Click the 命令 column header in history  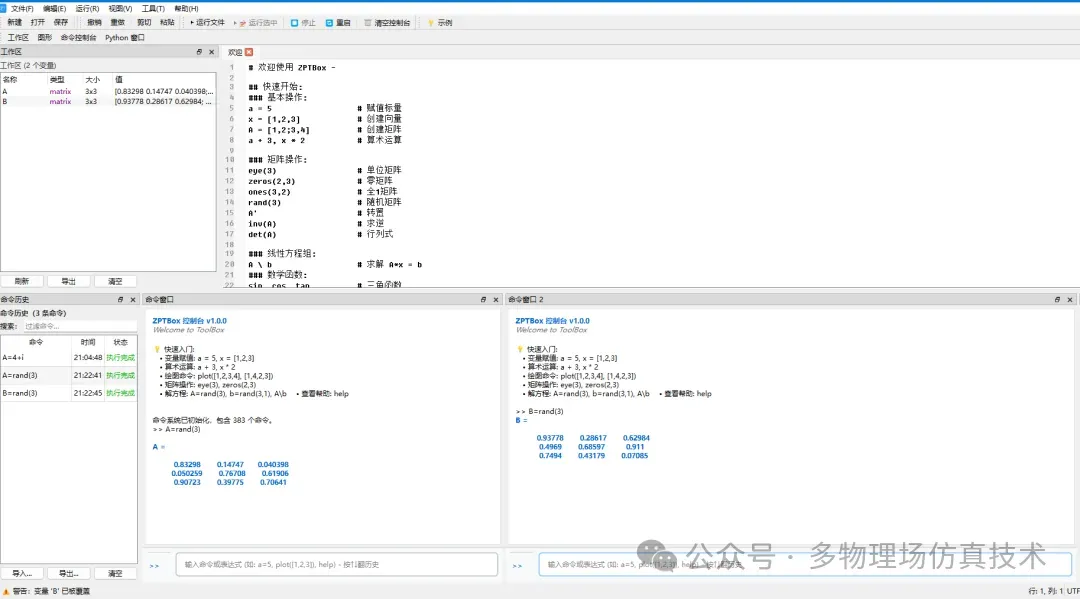(36, 342)
